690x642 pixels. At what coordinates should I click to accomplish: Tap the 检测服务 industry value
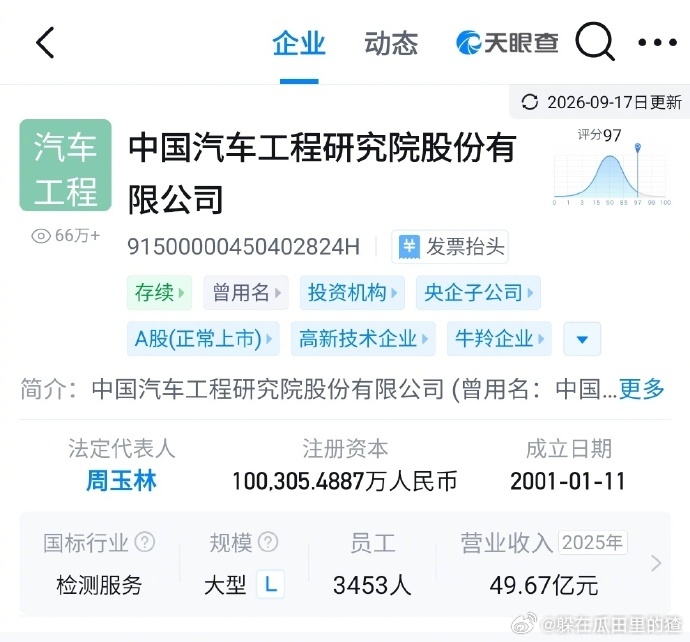click(x=99, y=585)
